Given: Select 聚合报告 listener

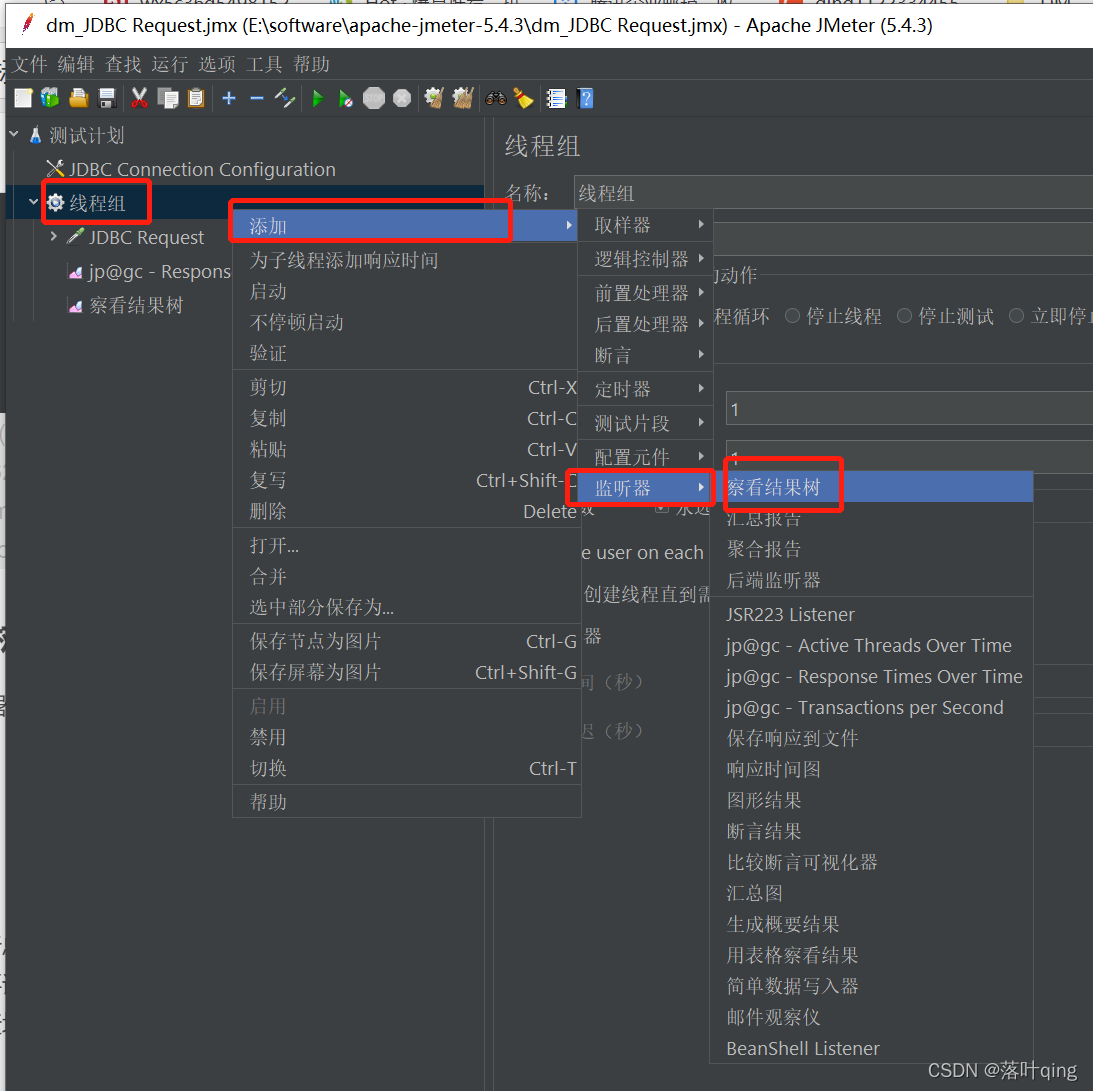Looking at the screenshot, I should click(x=871, y=549).
